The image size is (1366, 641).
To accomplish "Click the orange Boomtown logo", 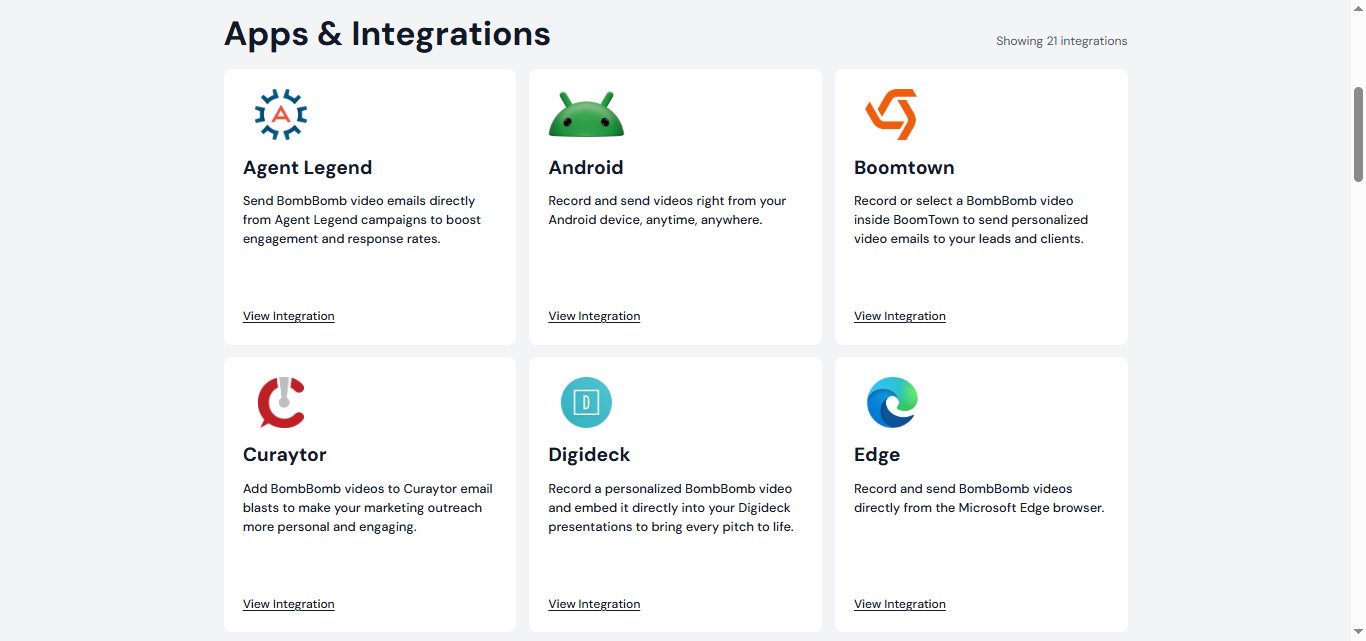I will (x=891, y=114).
